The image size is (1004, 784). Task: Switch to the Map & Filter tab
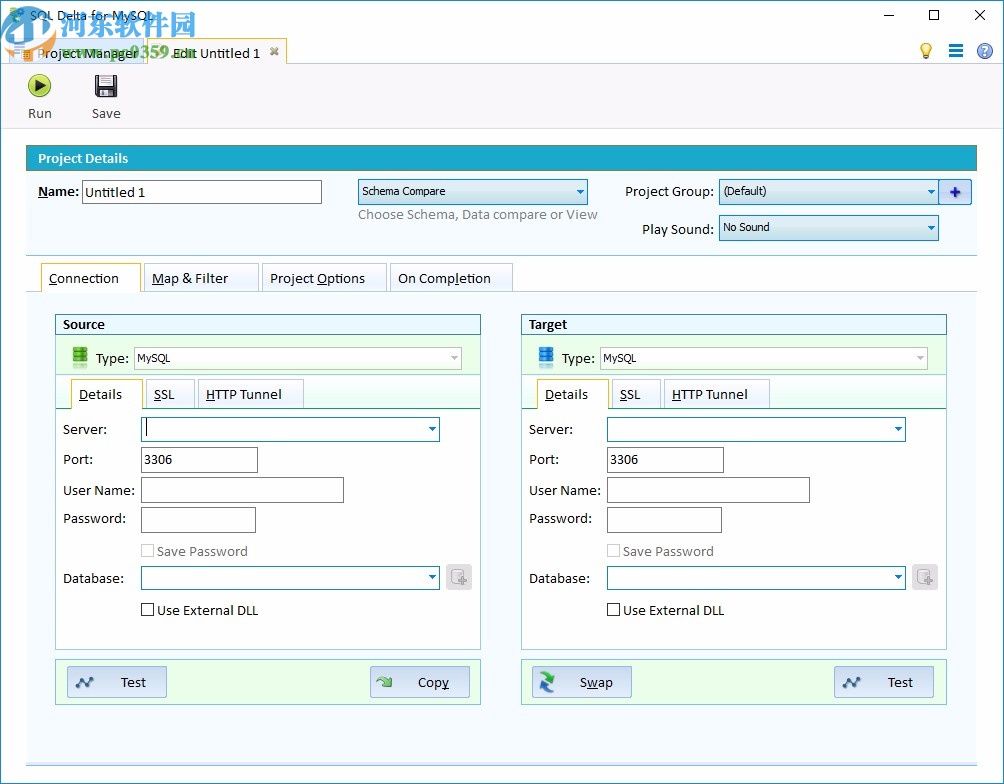(200, 277)
